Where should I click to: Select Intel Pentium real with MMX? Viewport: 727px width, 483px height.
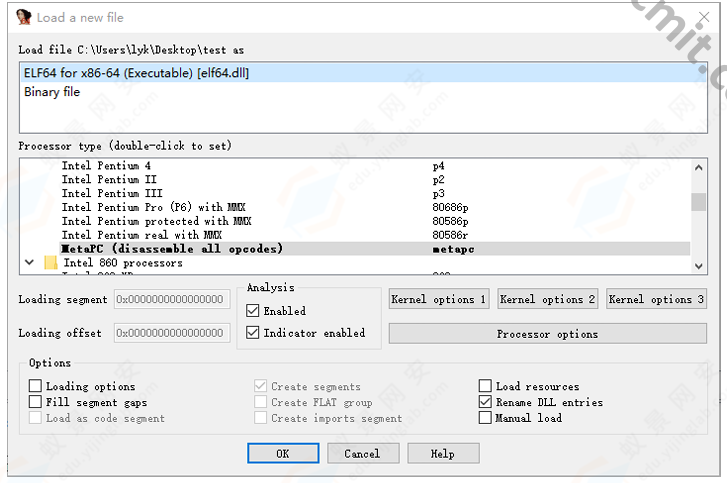point(142,235)
